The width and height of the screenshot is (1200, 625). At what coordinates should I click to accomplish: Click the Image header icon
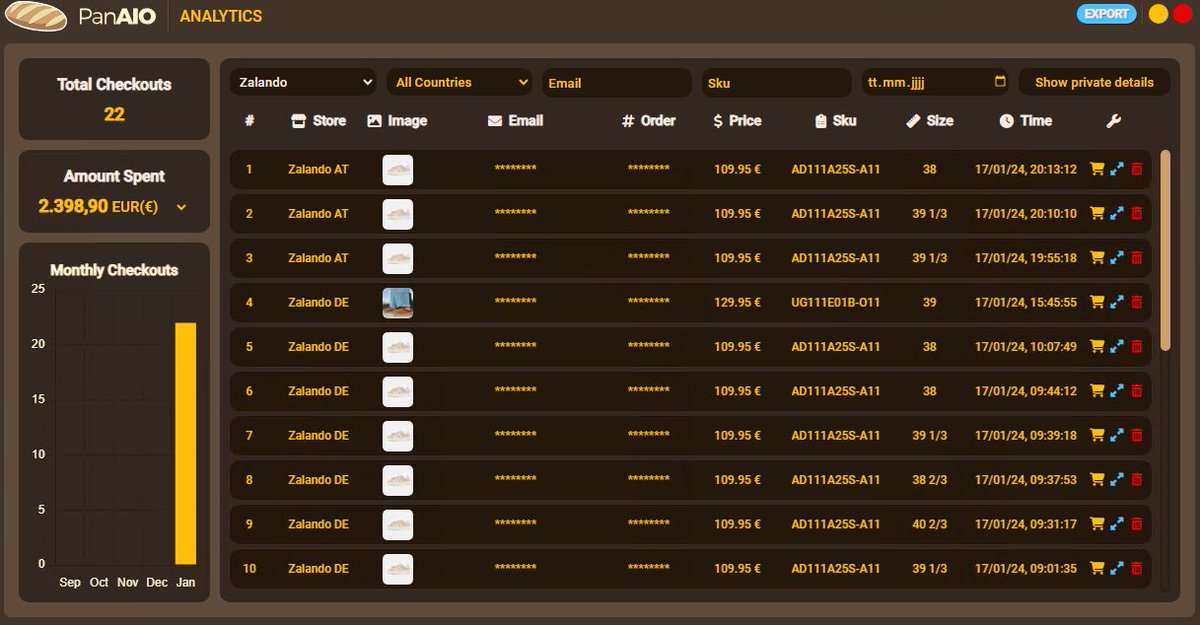[374, 121]
